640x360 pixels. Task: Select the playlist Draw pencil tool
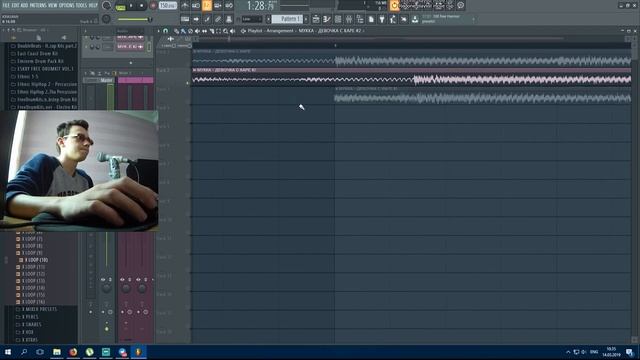(176, 31)
